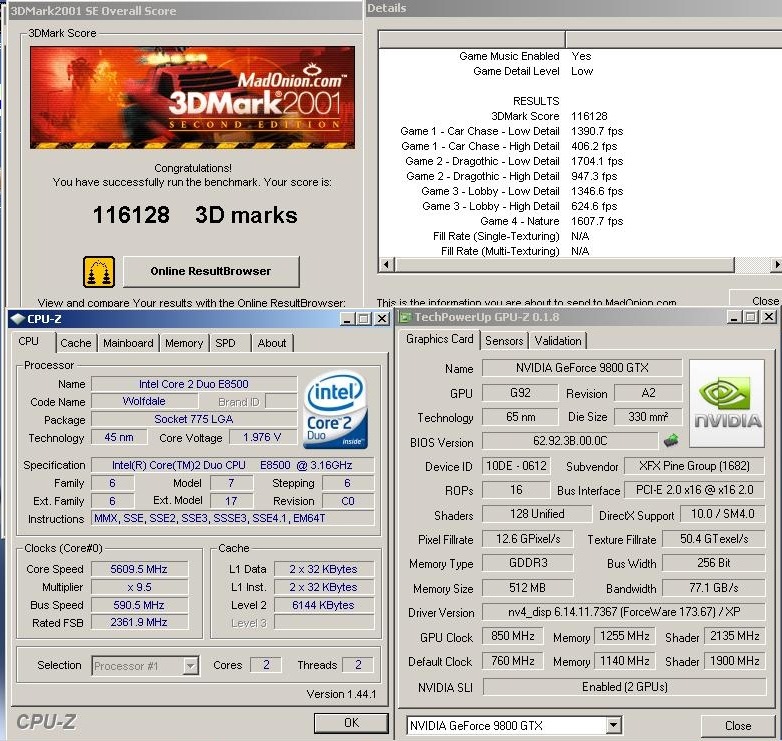Click the right scroll arrow in Details
Screen dimensions: 782x741
point(777,264)
